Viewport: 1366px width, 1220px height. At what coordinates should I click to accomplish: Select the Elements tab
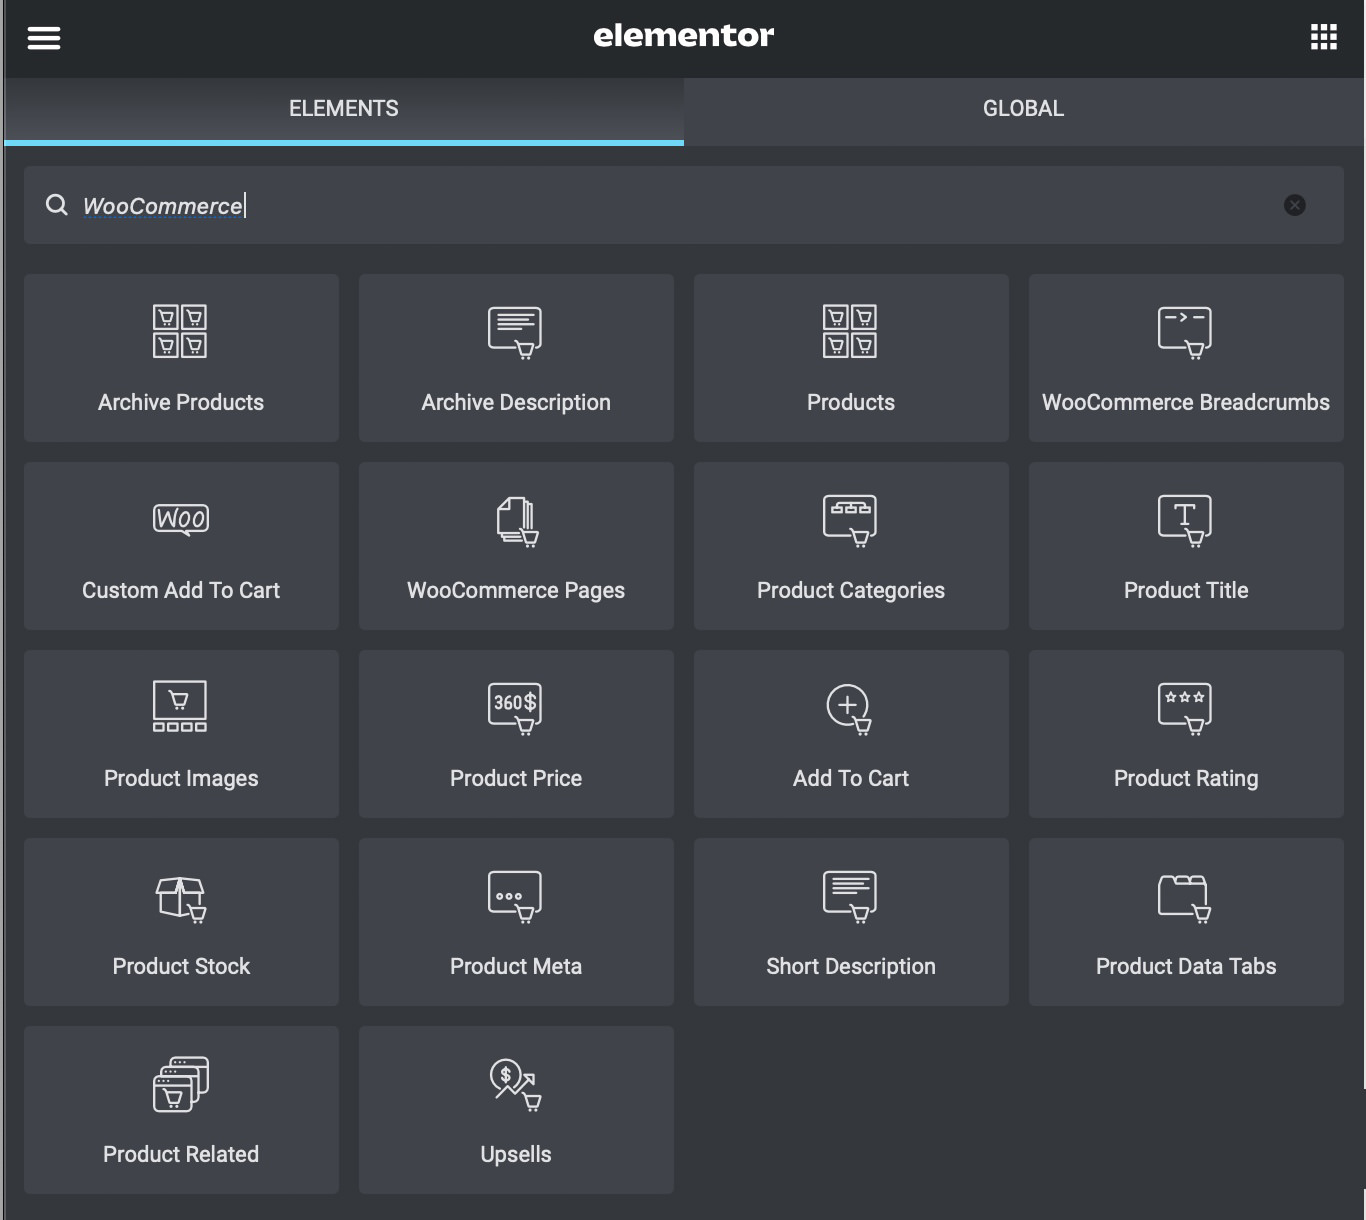click(343, 109)
